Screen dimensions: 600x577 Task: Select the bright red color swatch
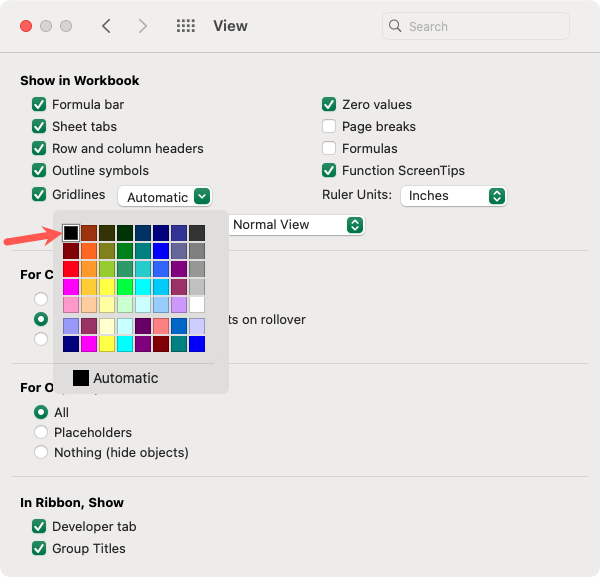[71, 268]
